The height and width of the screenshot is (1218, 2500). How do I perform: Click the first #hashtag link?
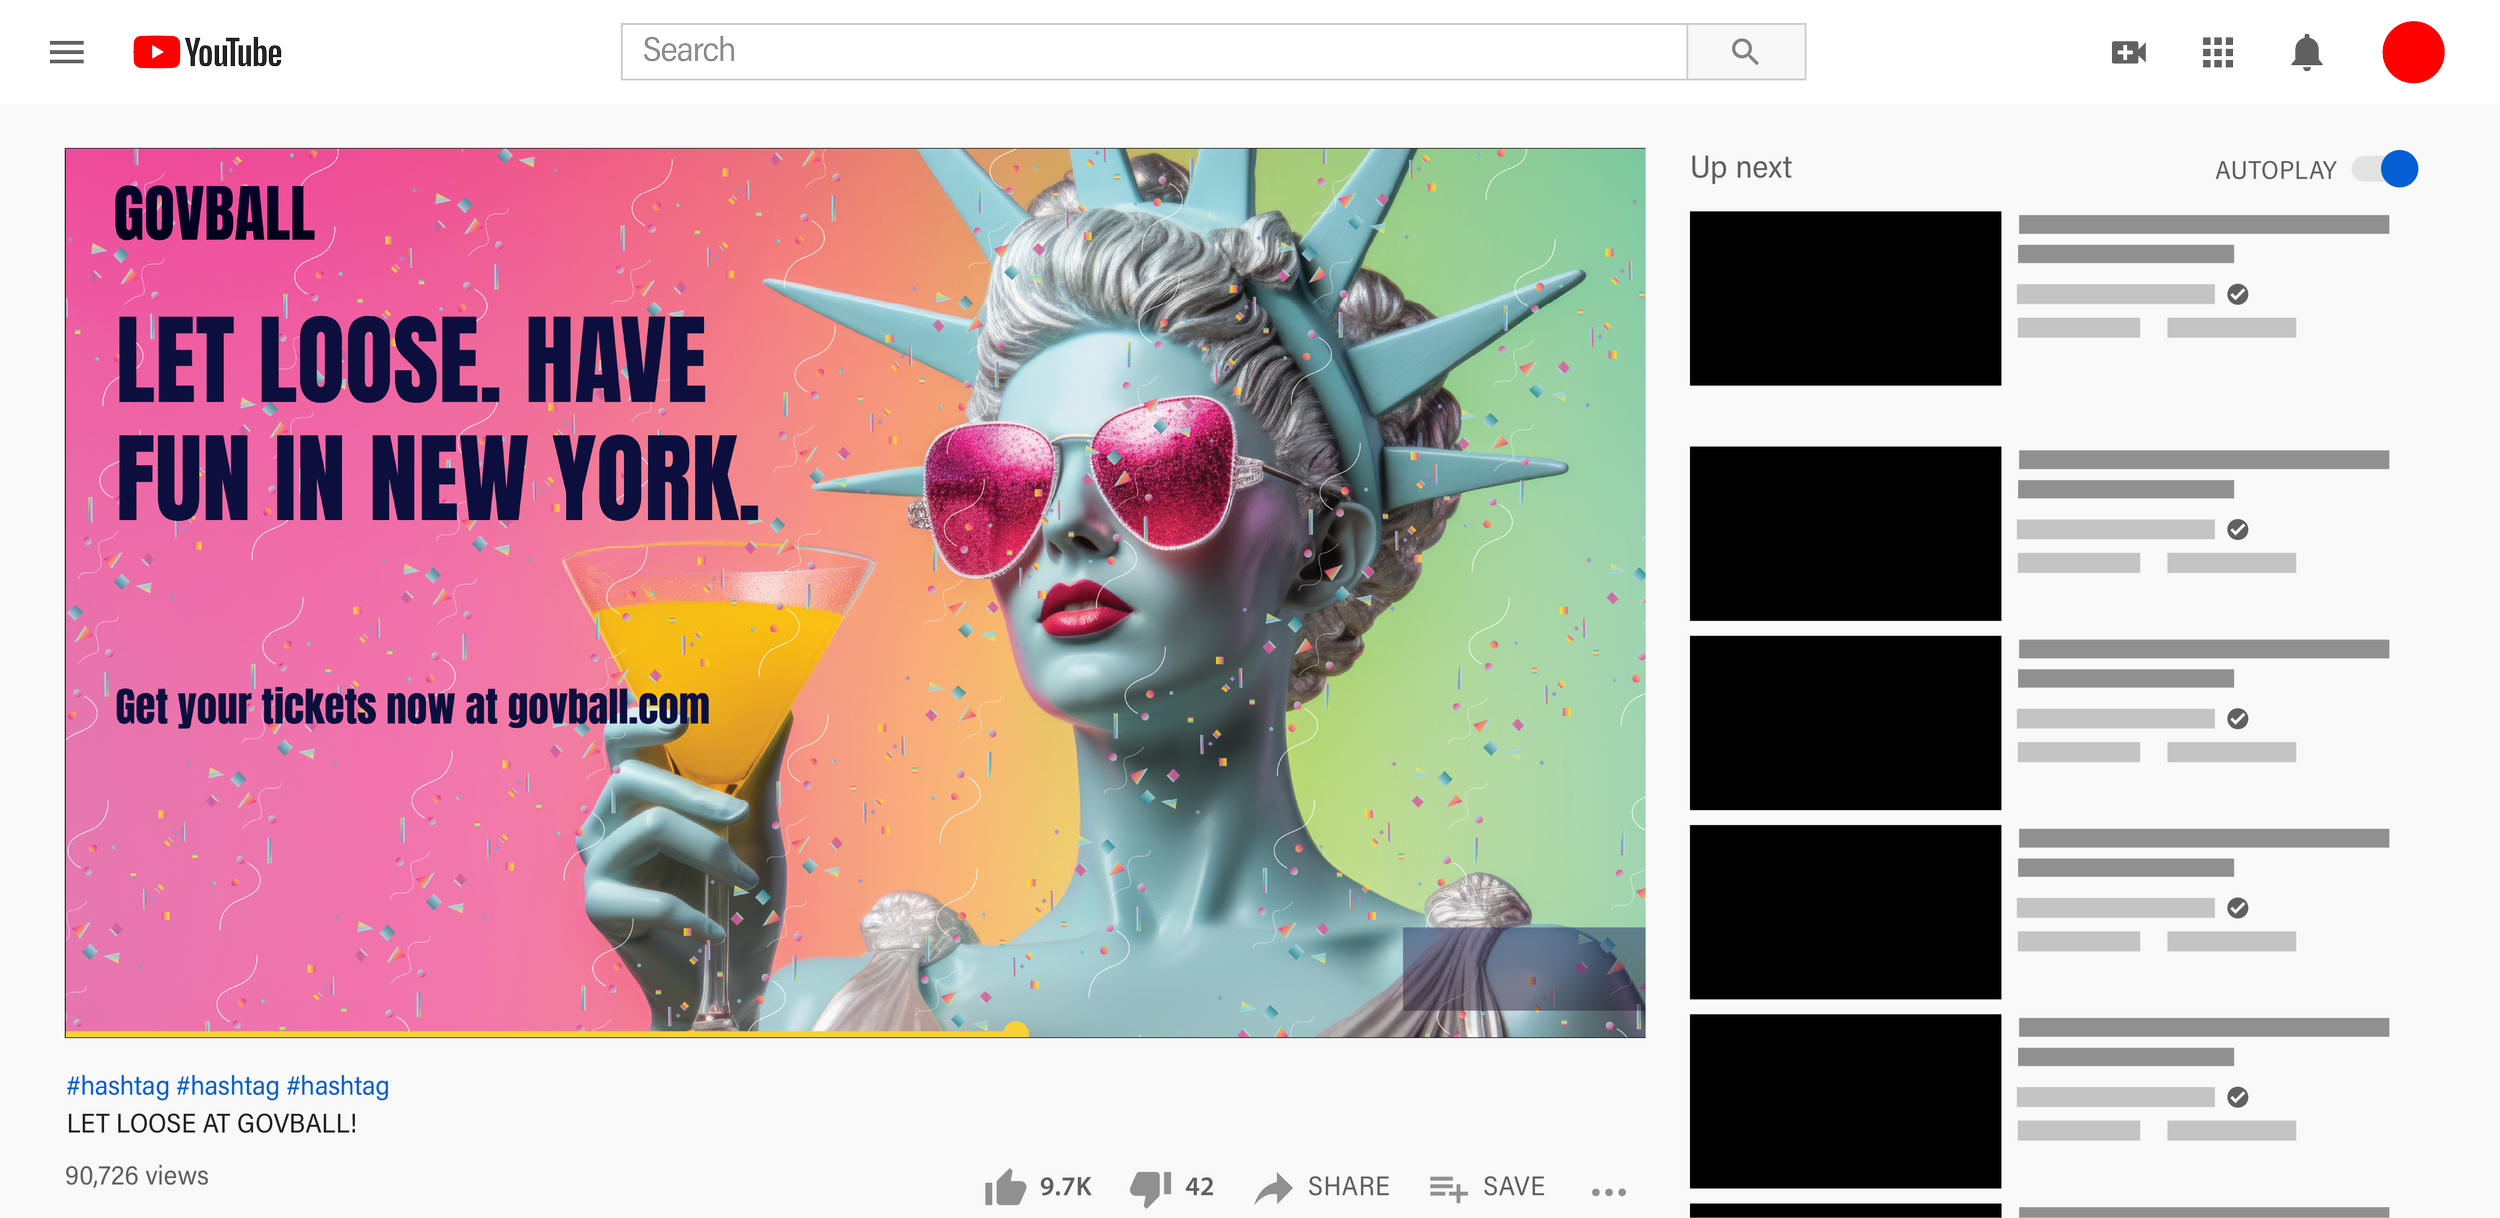(x=117, y=1086)
